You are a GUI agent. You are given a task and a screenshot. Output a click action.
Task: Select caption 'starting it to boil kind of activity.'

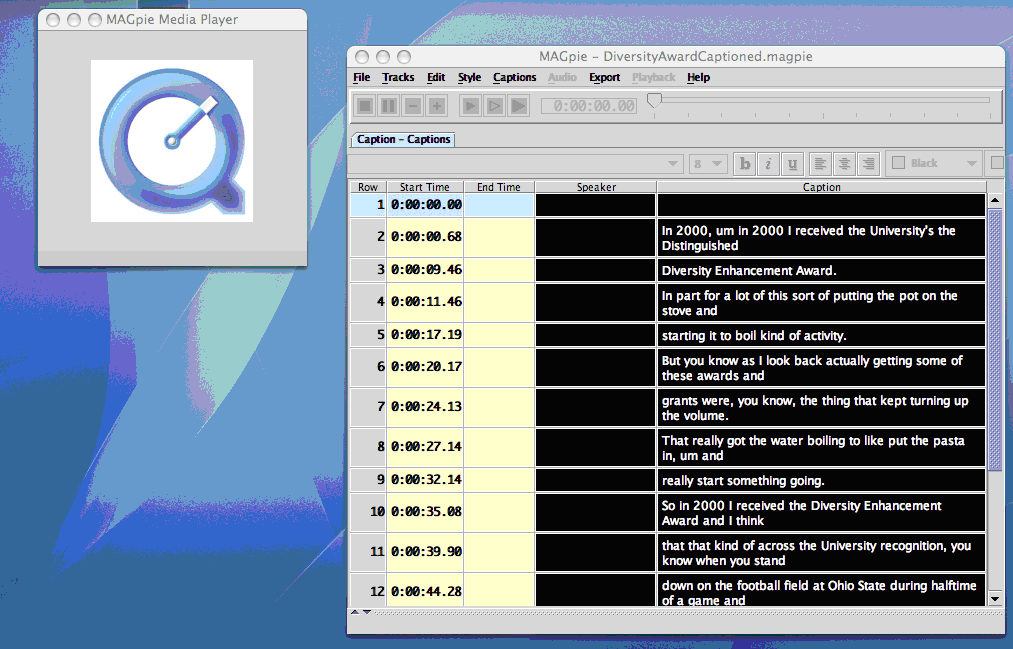pyautogui.click(x=821, y=335)
